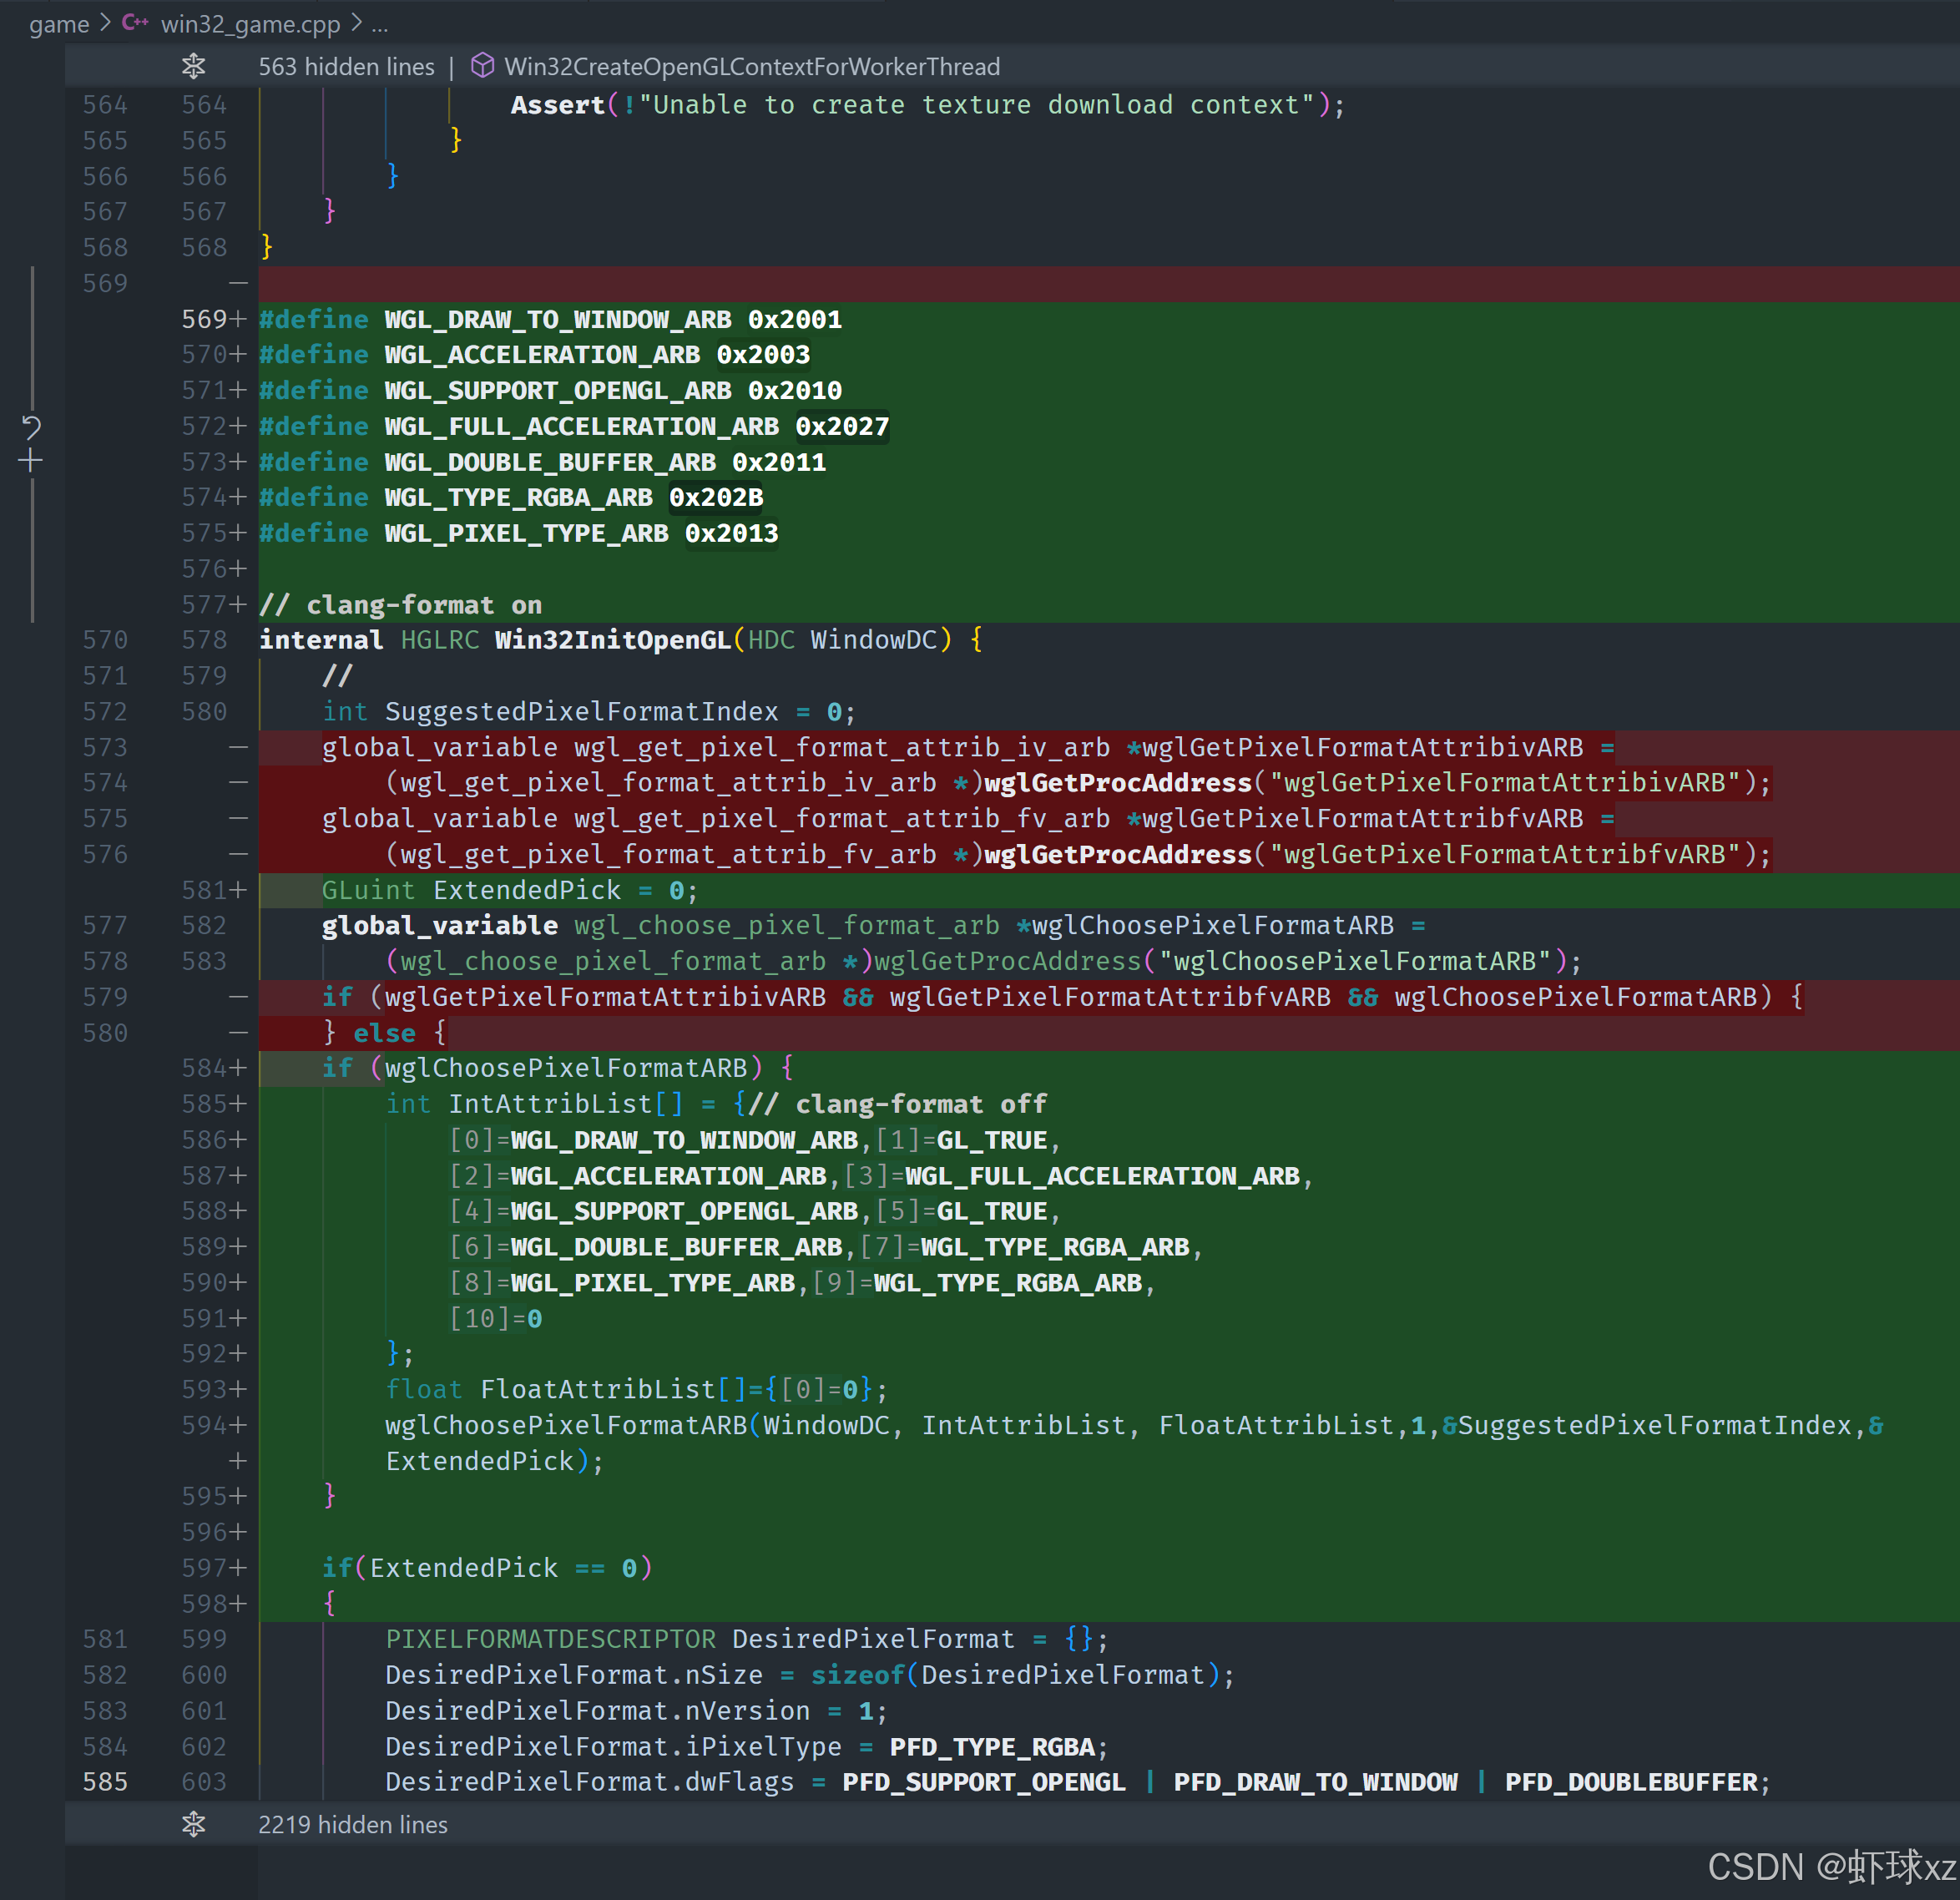
Task: Click modified line number 603
Action: click(x=204, y=1782)
